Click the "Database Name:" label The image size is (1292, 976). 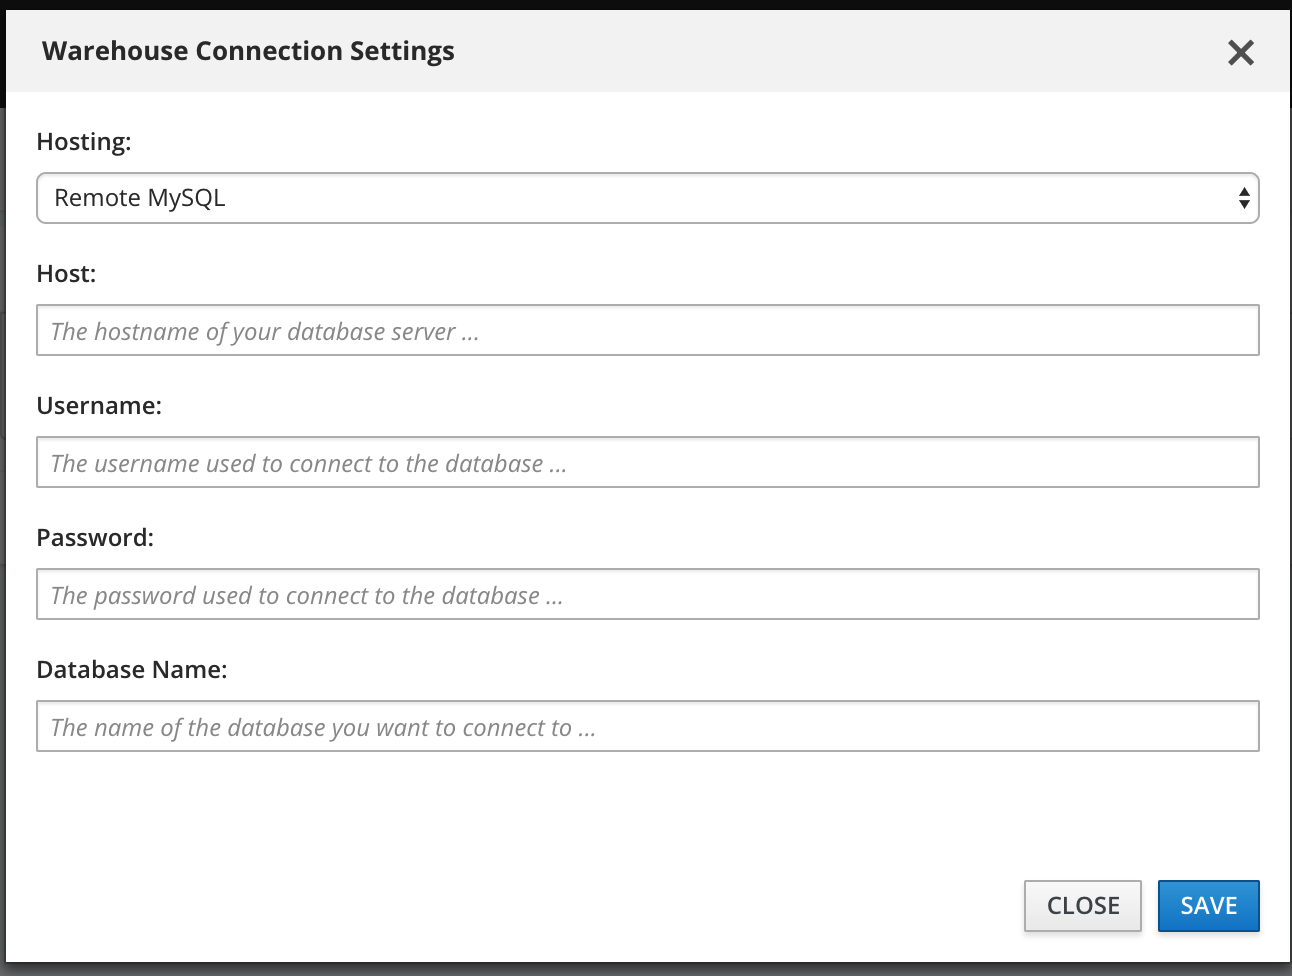click(132, 670)
